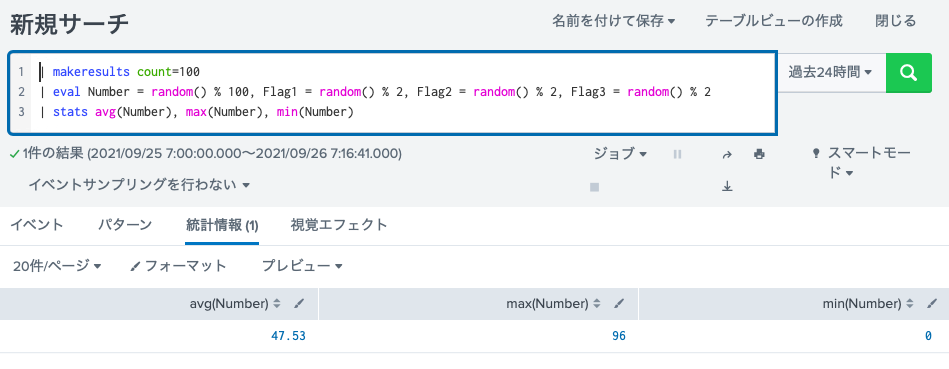This screenshot has height=369, width=949.
Task: Expand イベントサンプリングを行わない dropdown
Action: click(139, 184)
